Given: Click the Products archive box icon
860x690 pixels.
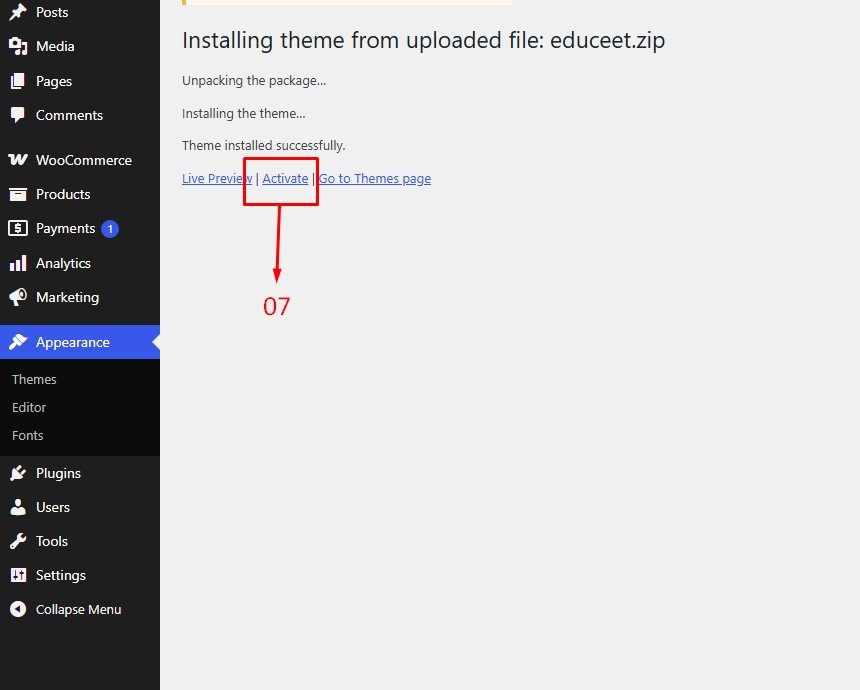Looking at the screenshot, I should (x=18, y=194).
